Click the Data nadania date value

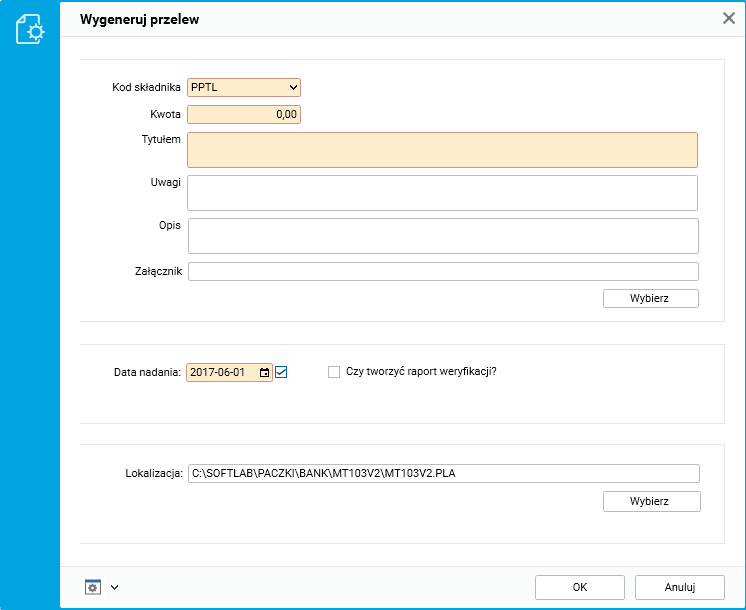(x=222, y=373)
